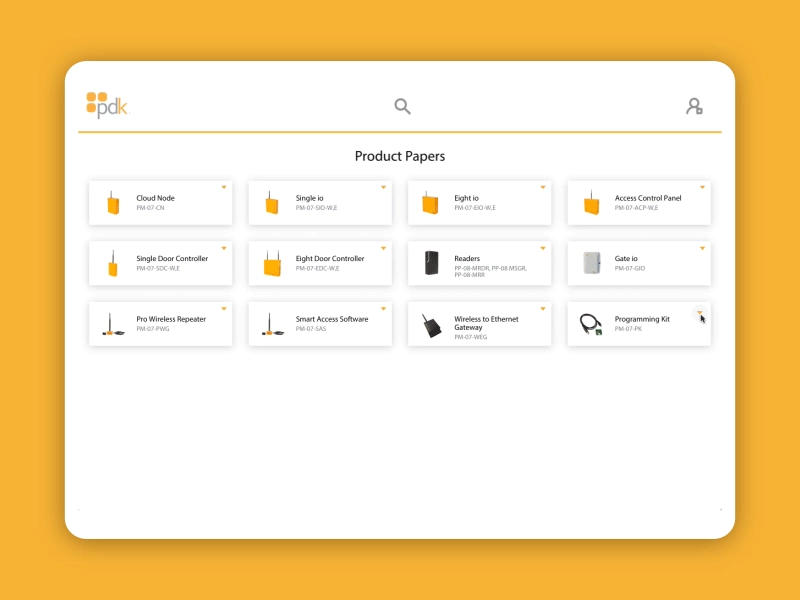Click the Single Door Controller product image

[113, 263]
